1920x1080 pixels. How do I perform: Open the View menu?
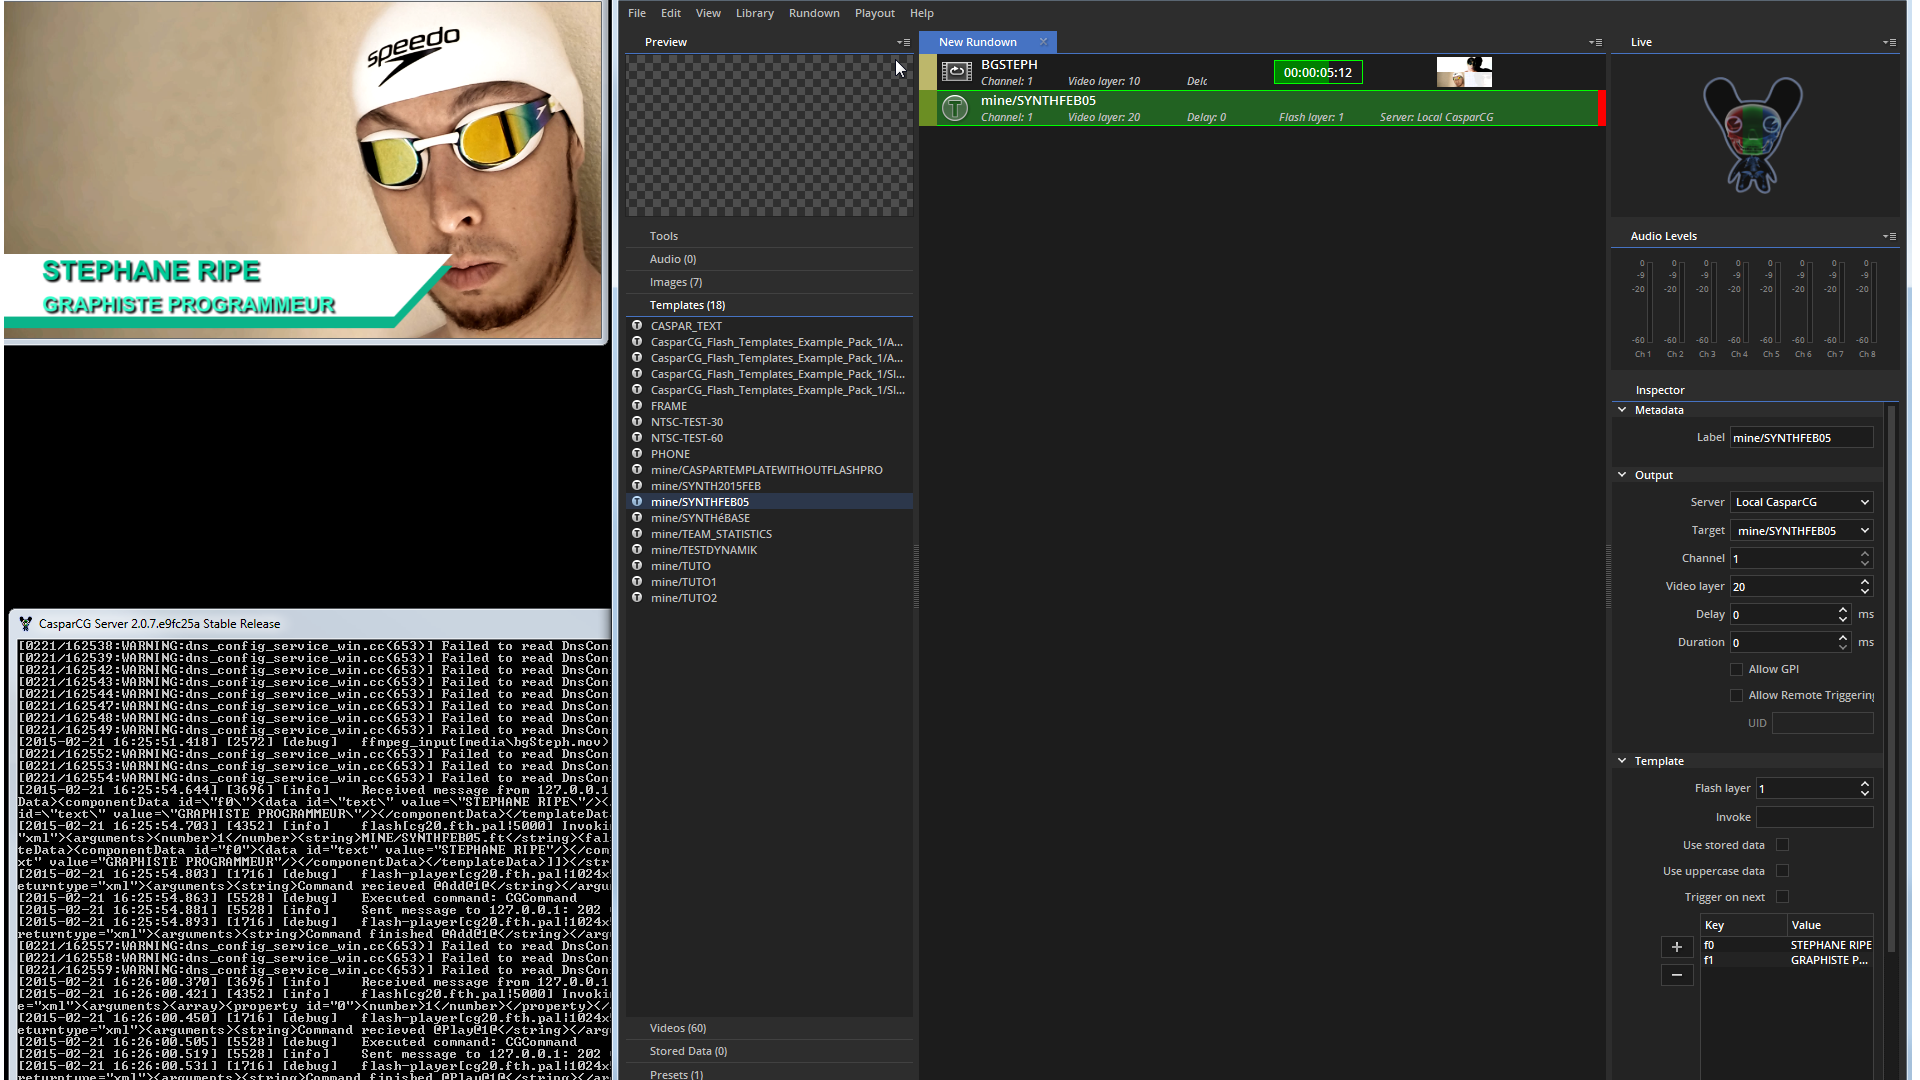708,13
